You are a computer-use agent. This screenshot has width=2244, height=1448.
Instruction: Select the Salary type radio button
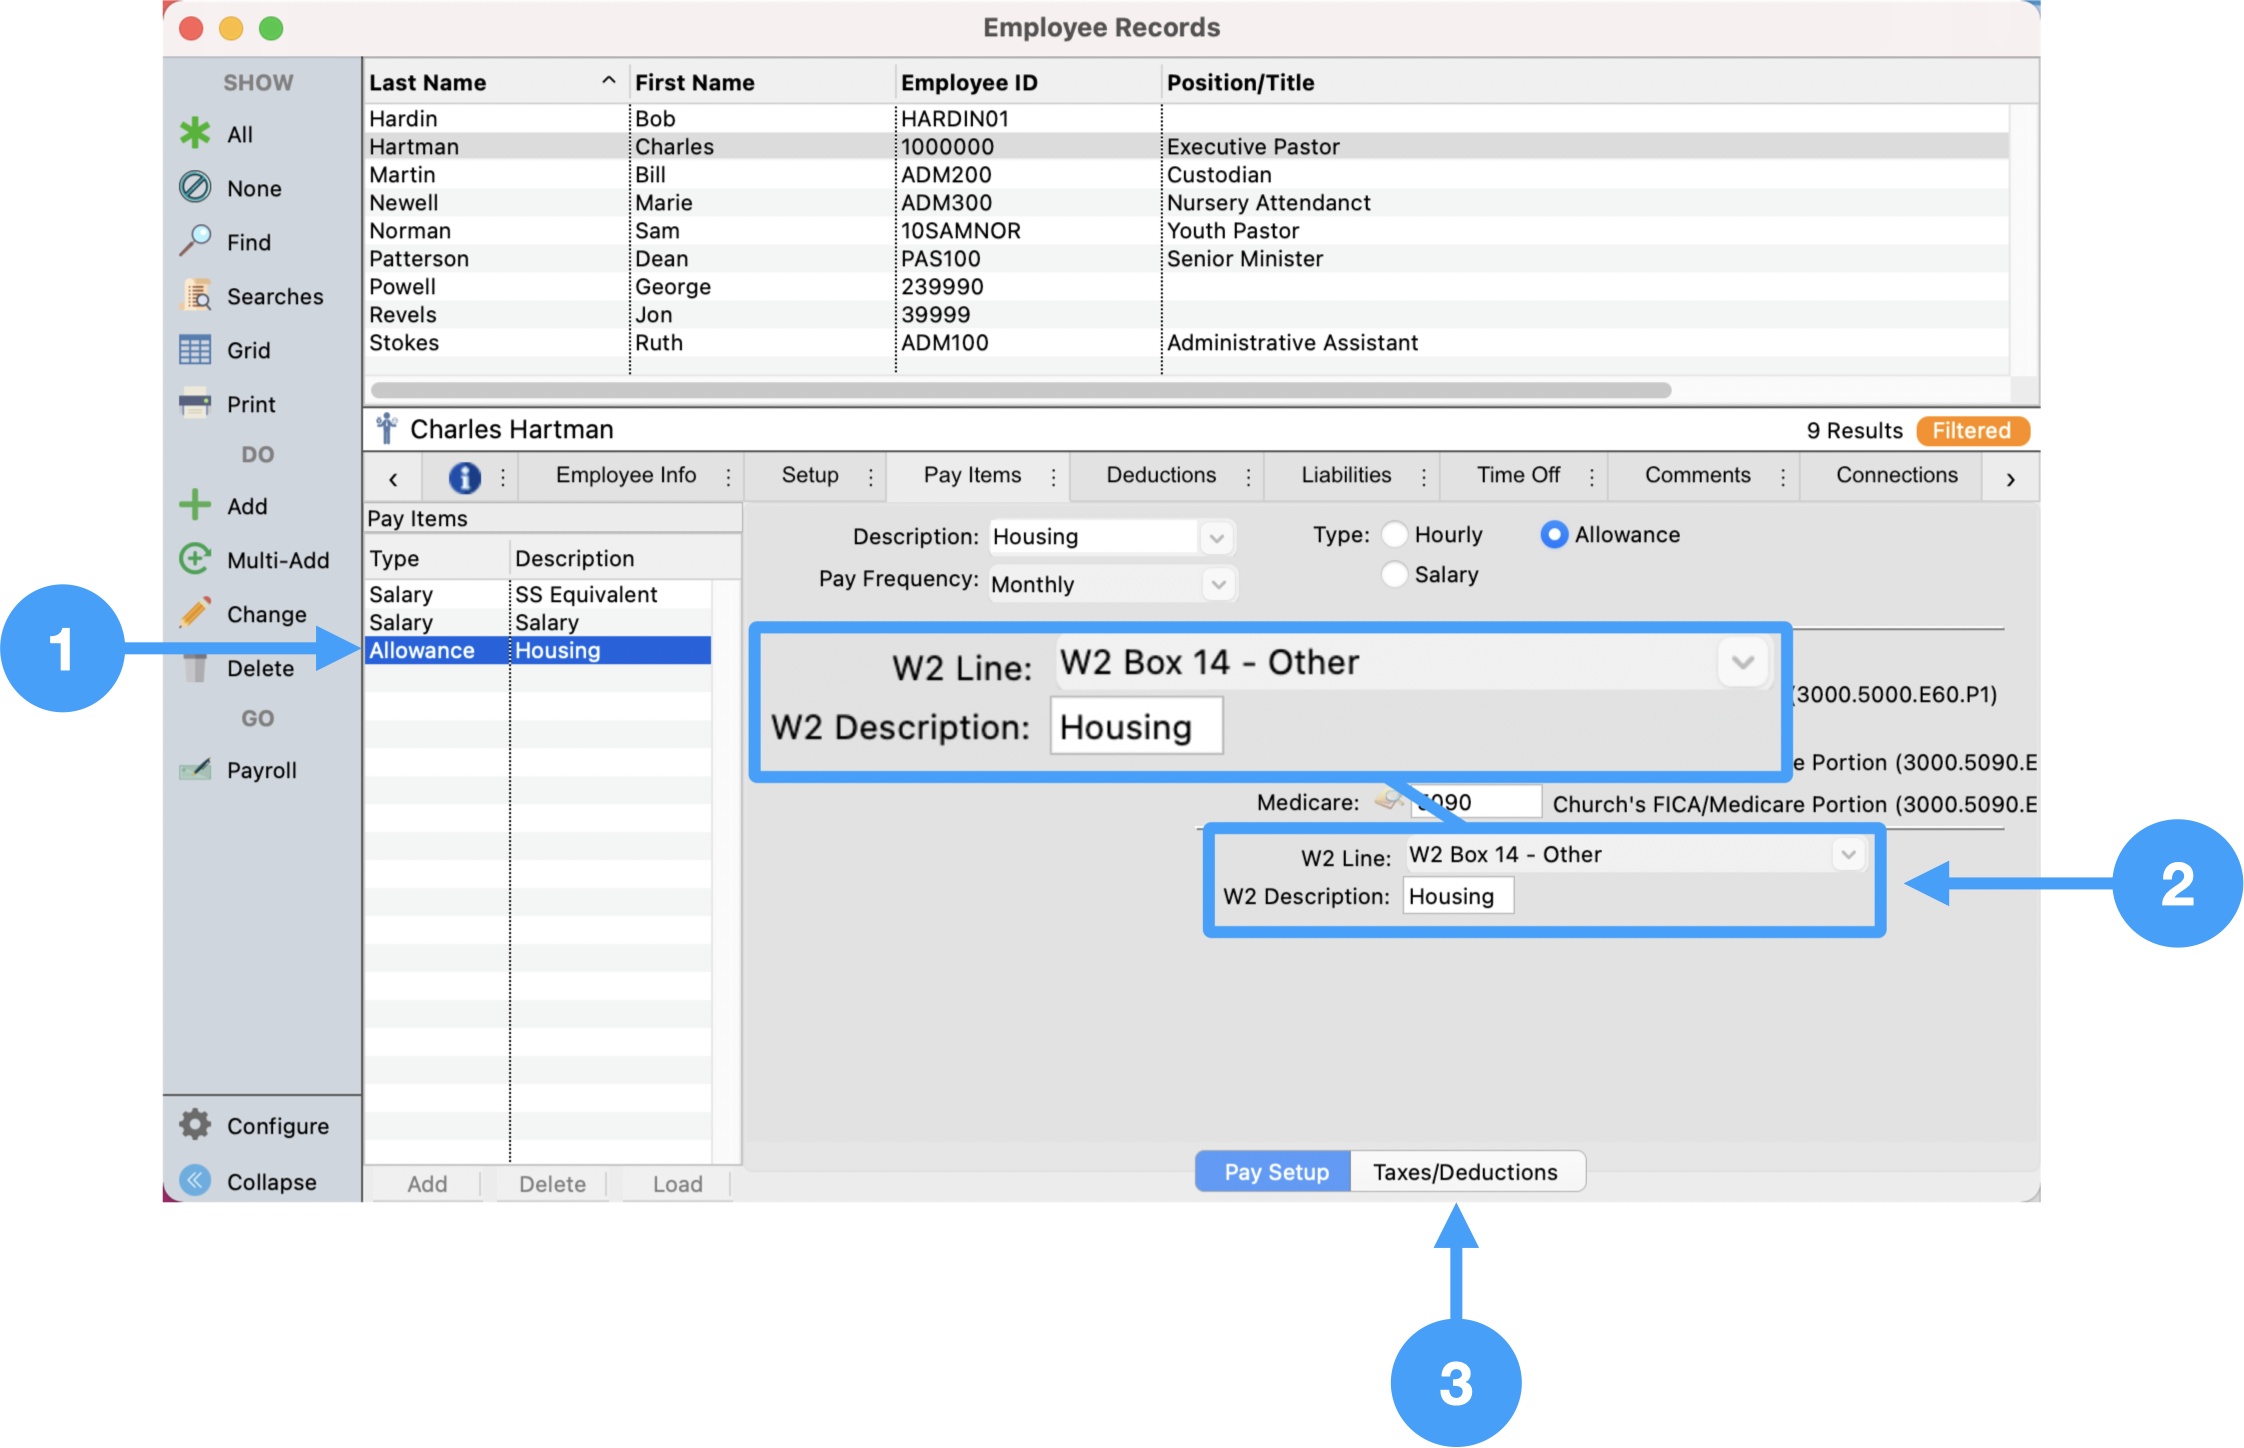(1394, 575)
